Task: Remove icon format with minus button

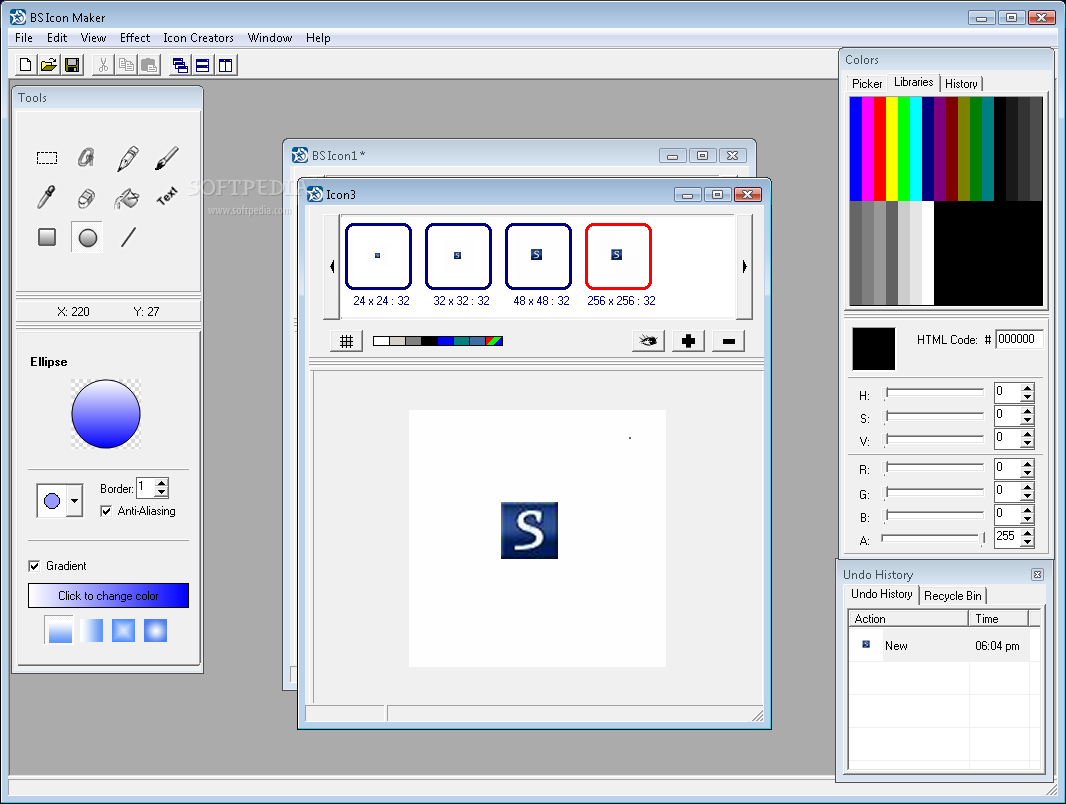Action: click(x=728, y=341)
